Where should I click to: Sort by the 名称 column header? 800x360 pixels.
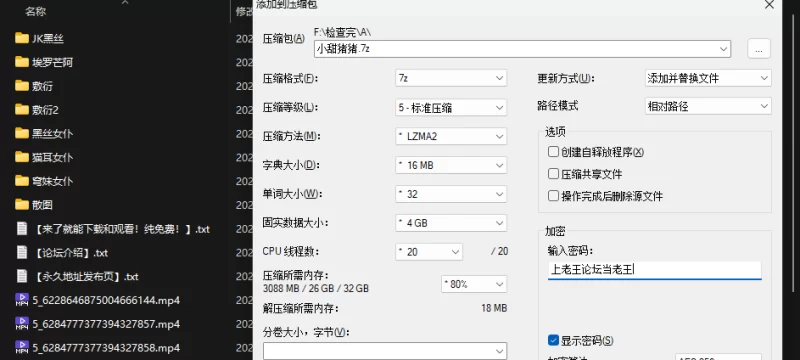coord(36,11)
